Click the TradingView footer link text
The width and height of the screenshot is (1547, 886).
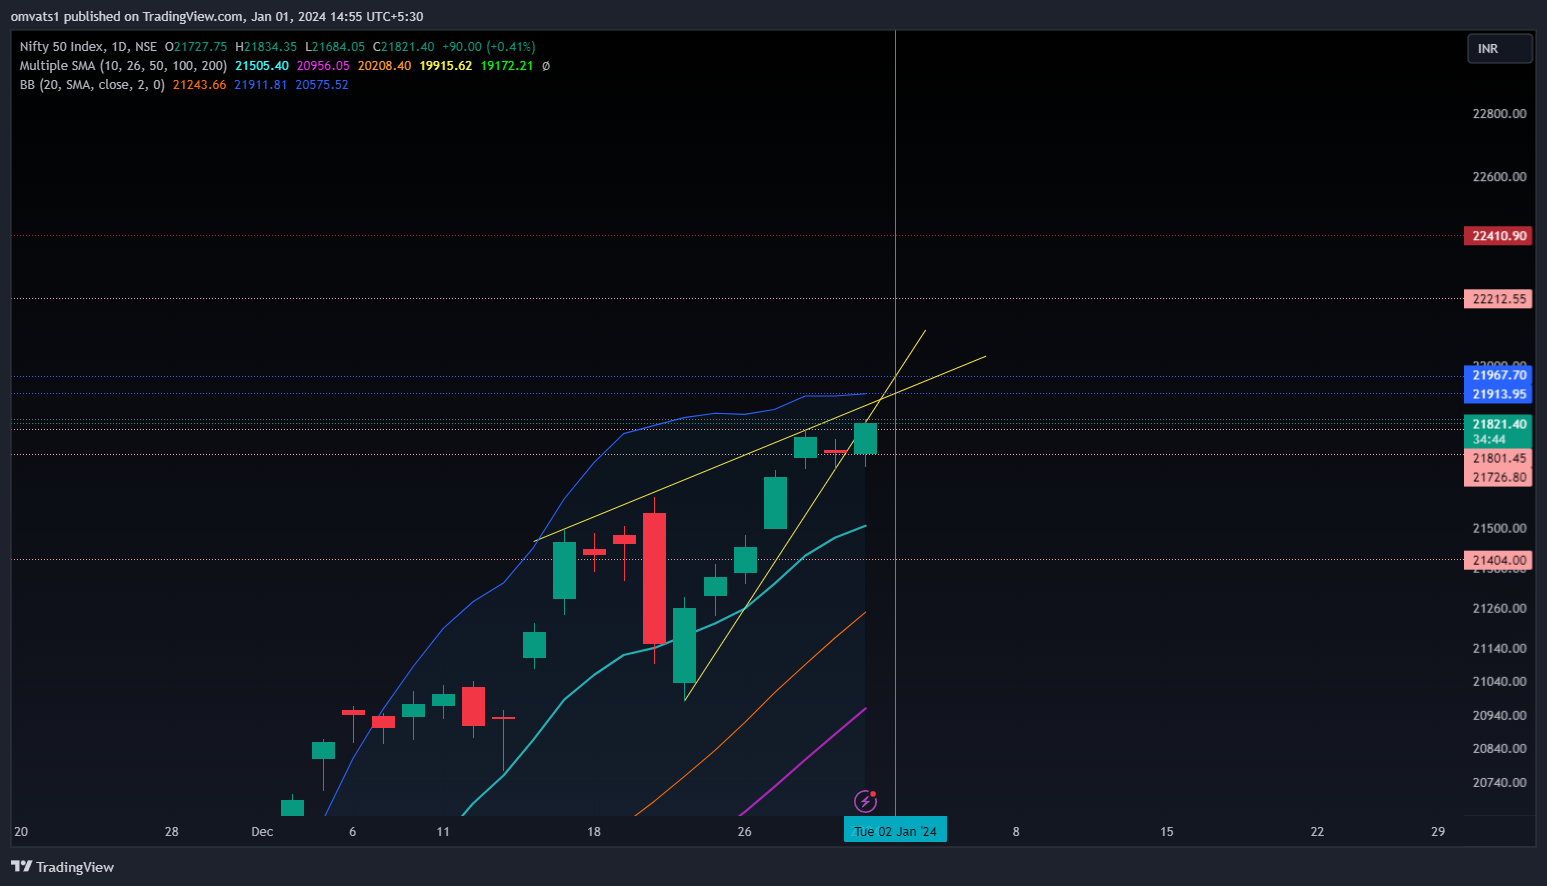coord(75,867)
